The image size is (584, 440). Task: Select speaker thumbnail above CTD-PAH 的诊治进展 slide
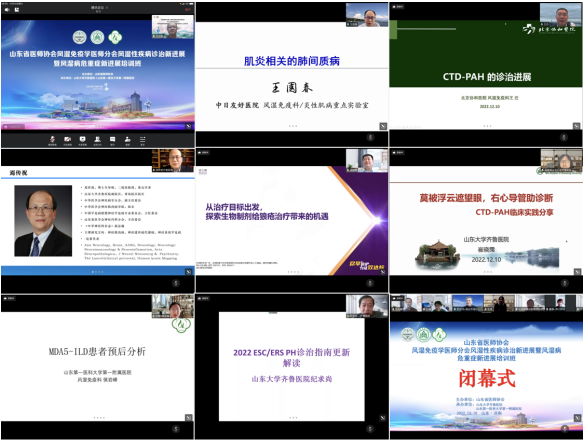coord(561,15)
